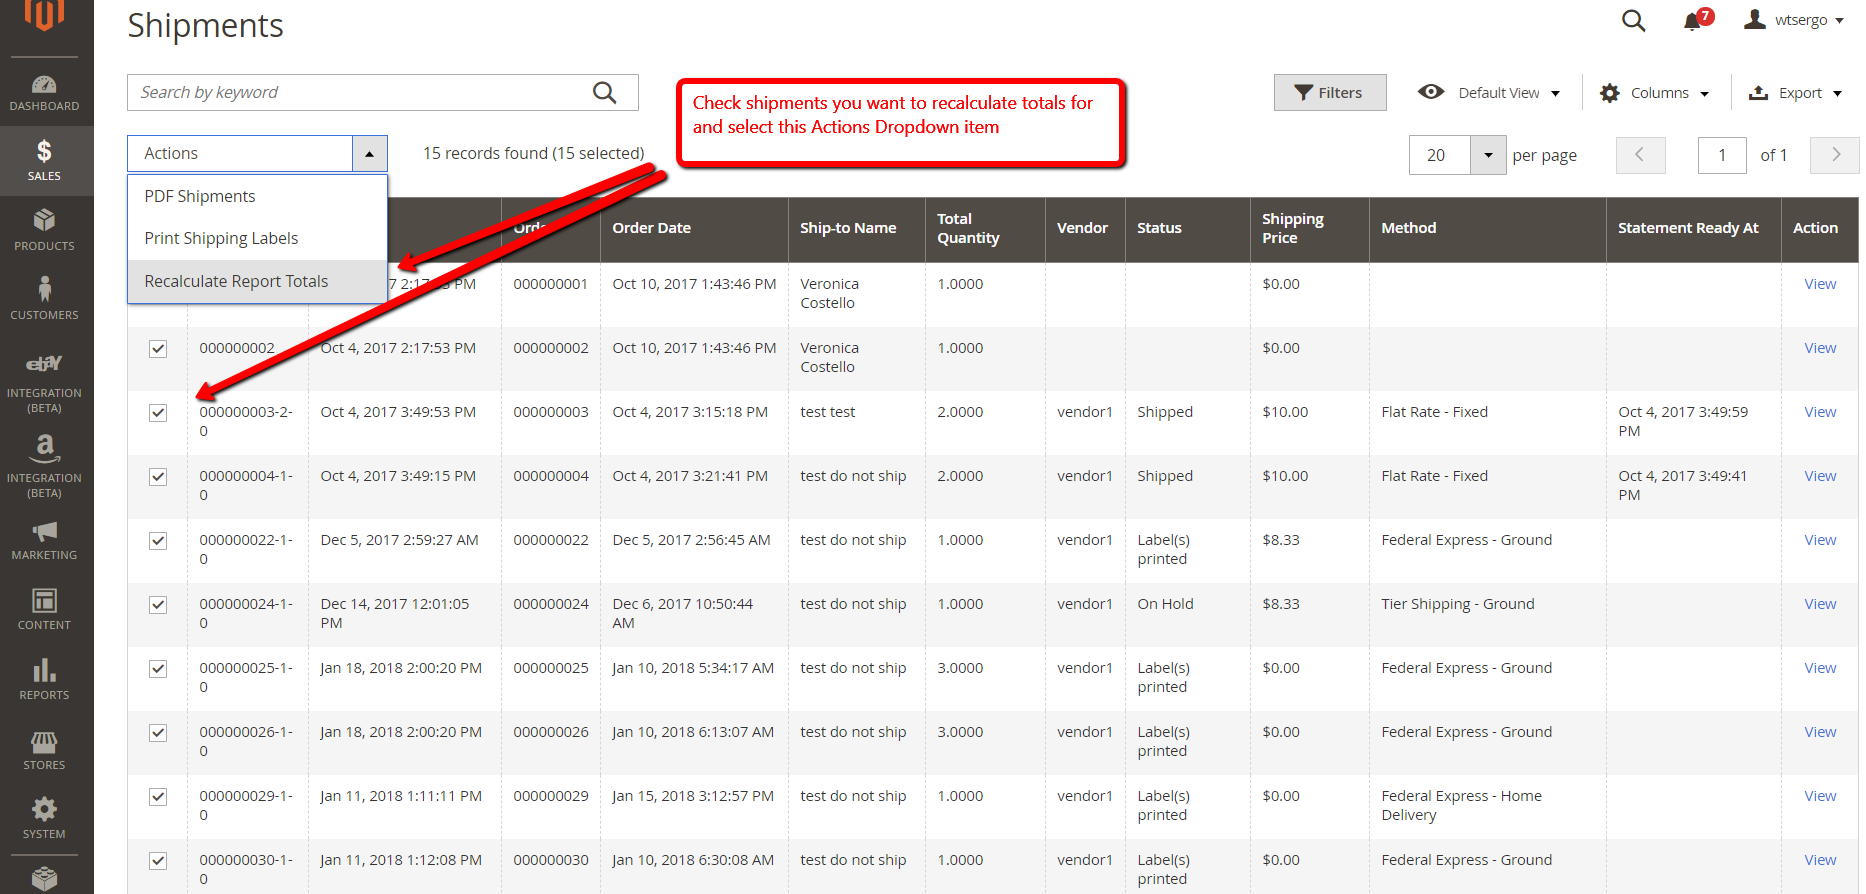Sort by Method column header
The image size is (1866, 894).
pos(1487,228)
